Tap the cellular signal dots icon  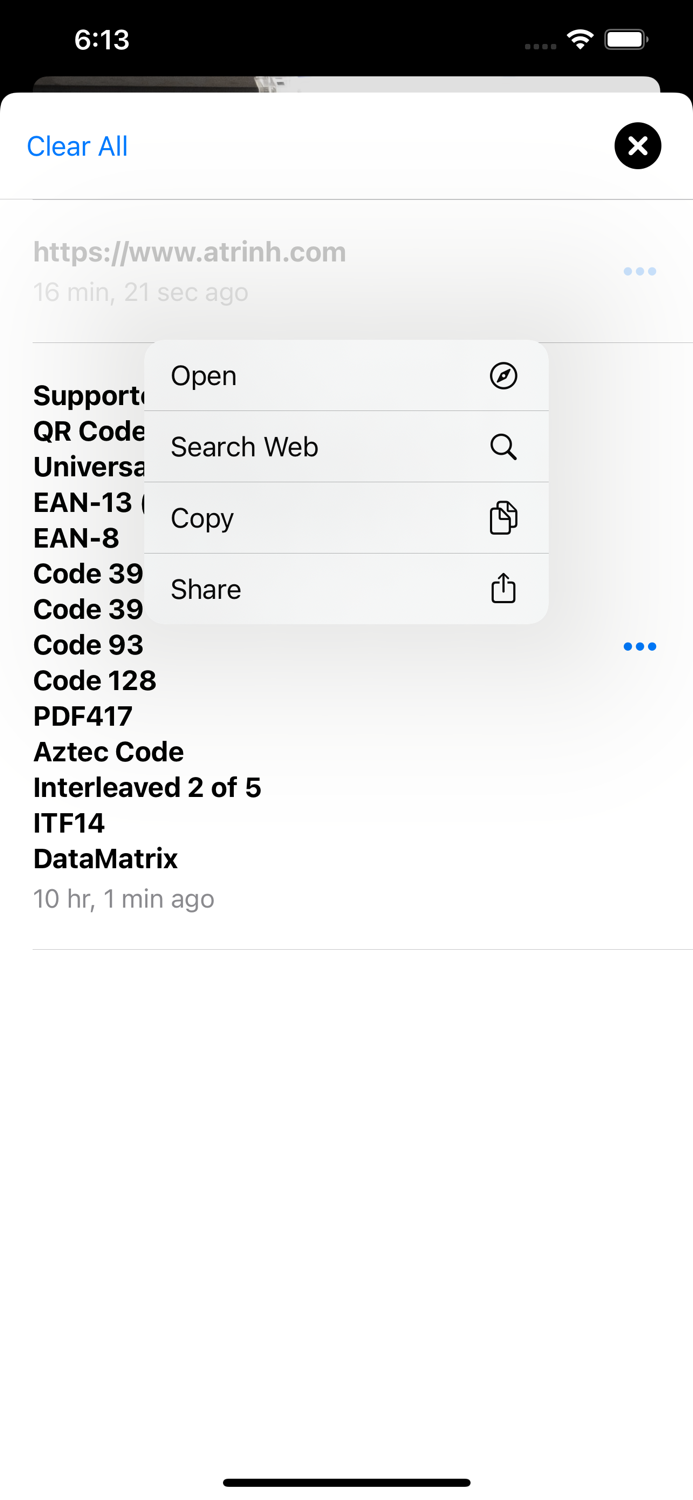coord(540,46)
